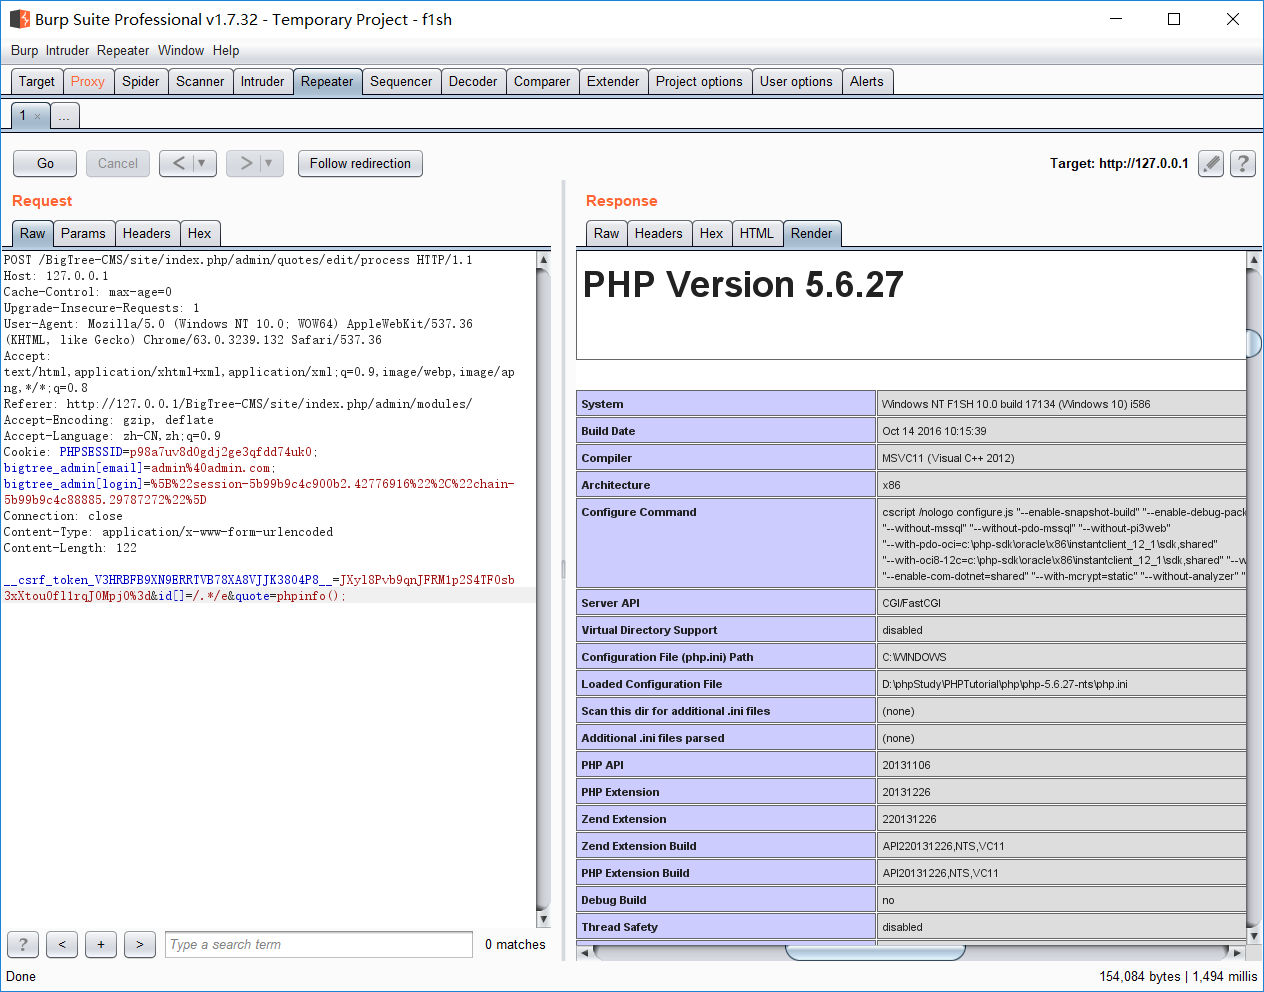Select the Request Raw tab

(33, 234)
